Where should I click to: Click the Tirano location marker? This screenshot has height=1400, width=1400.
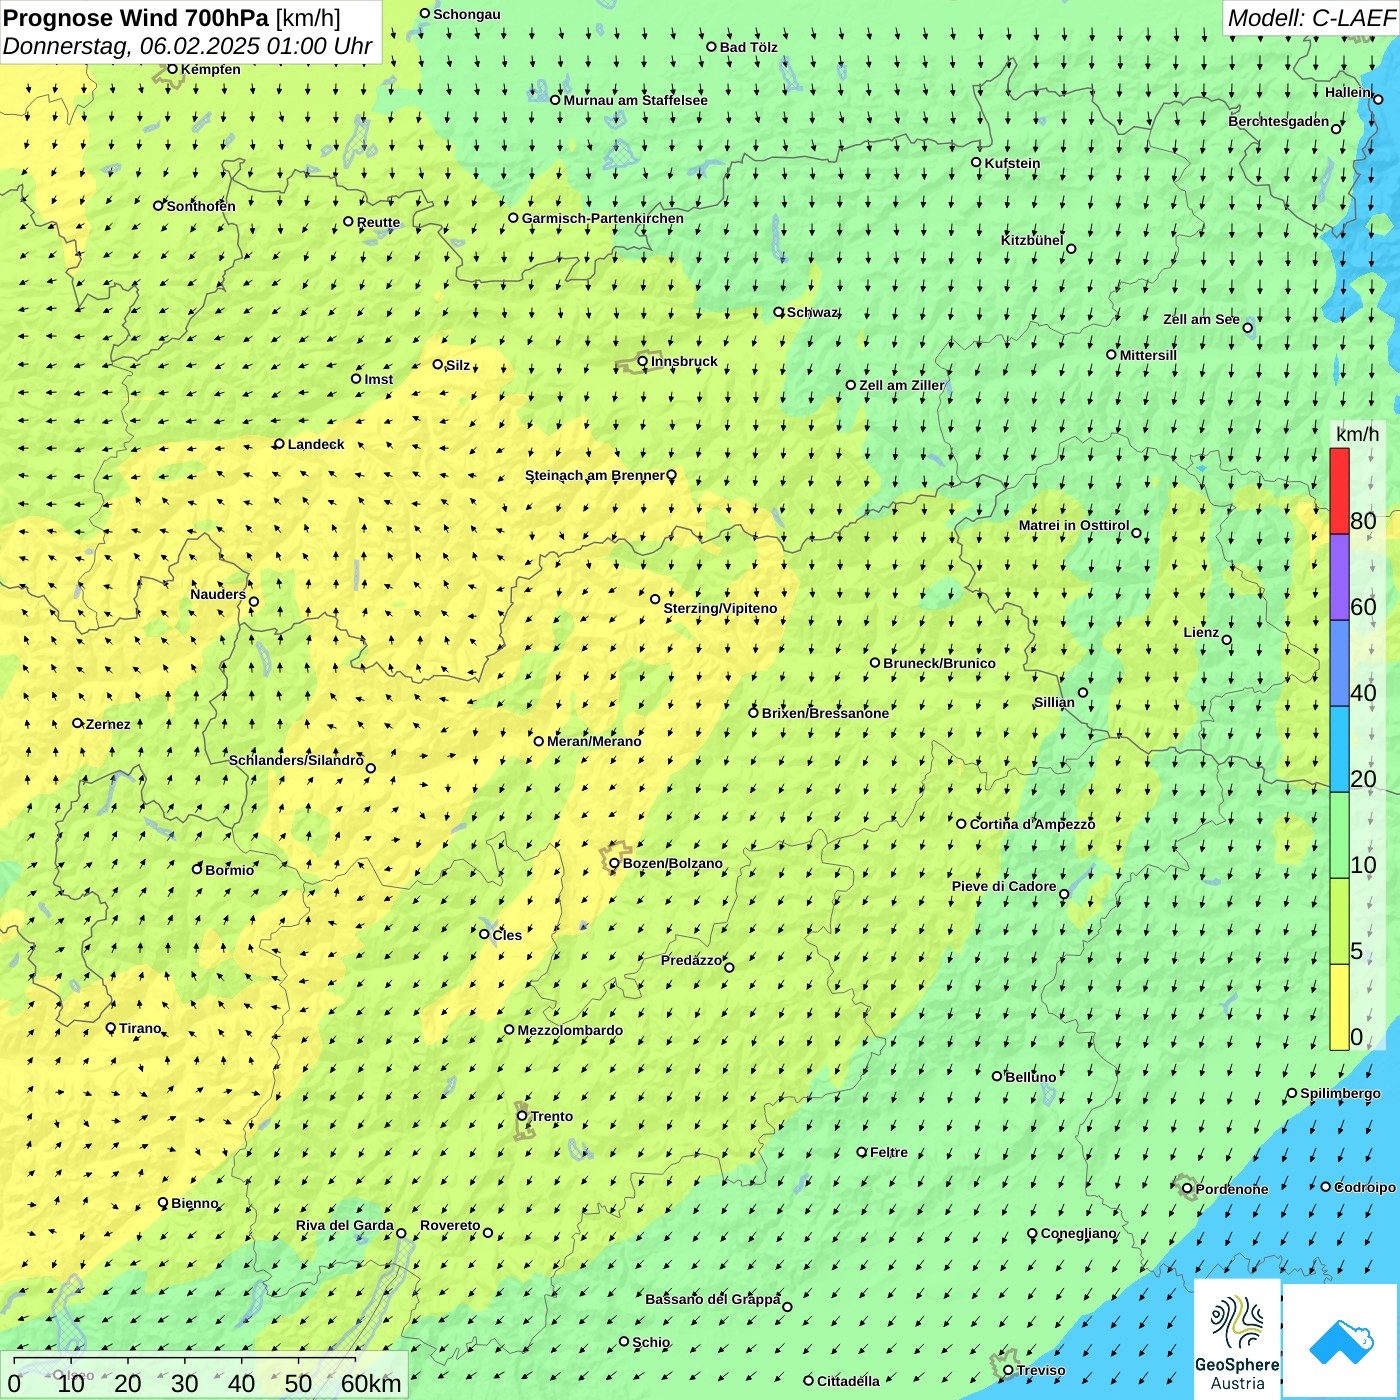coord(111,1028)
